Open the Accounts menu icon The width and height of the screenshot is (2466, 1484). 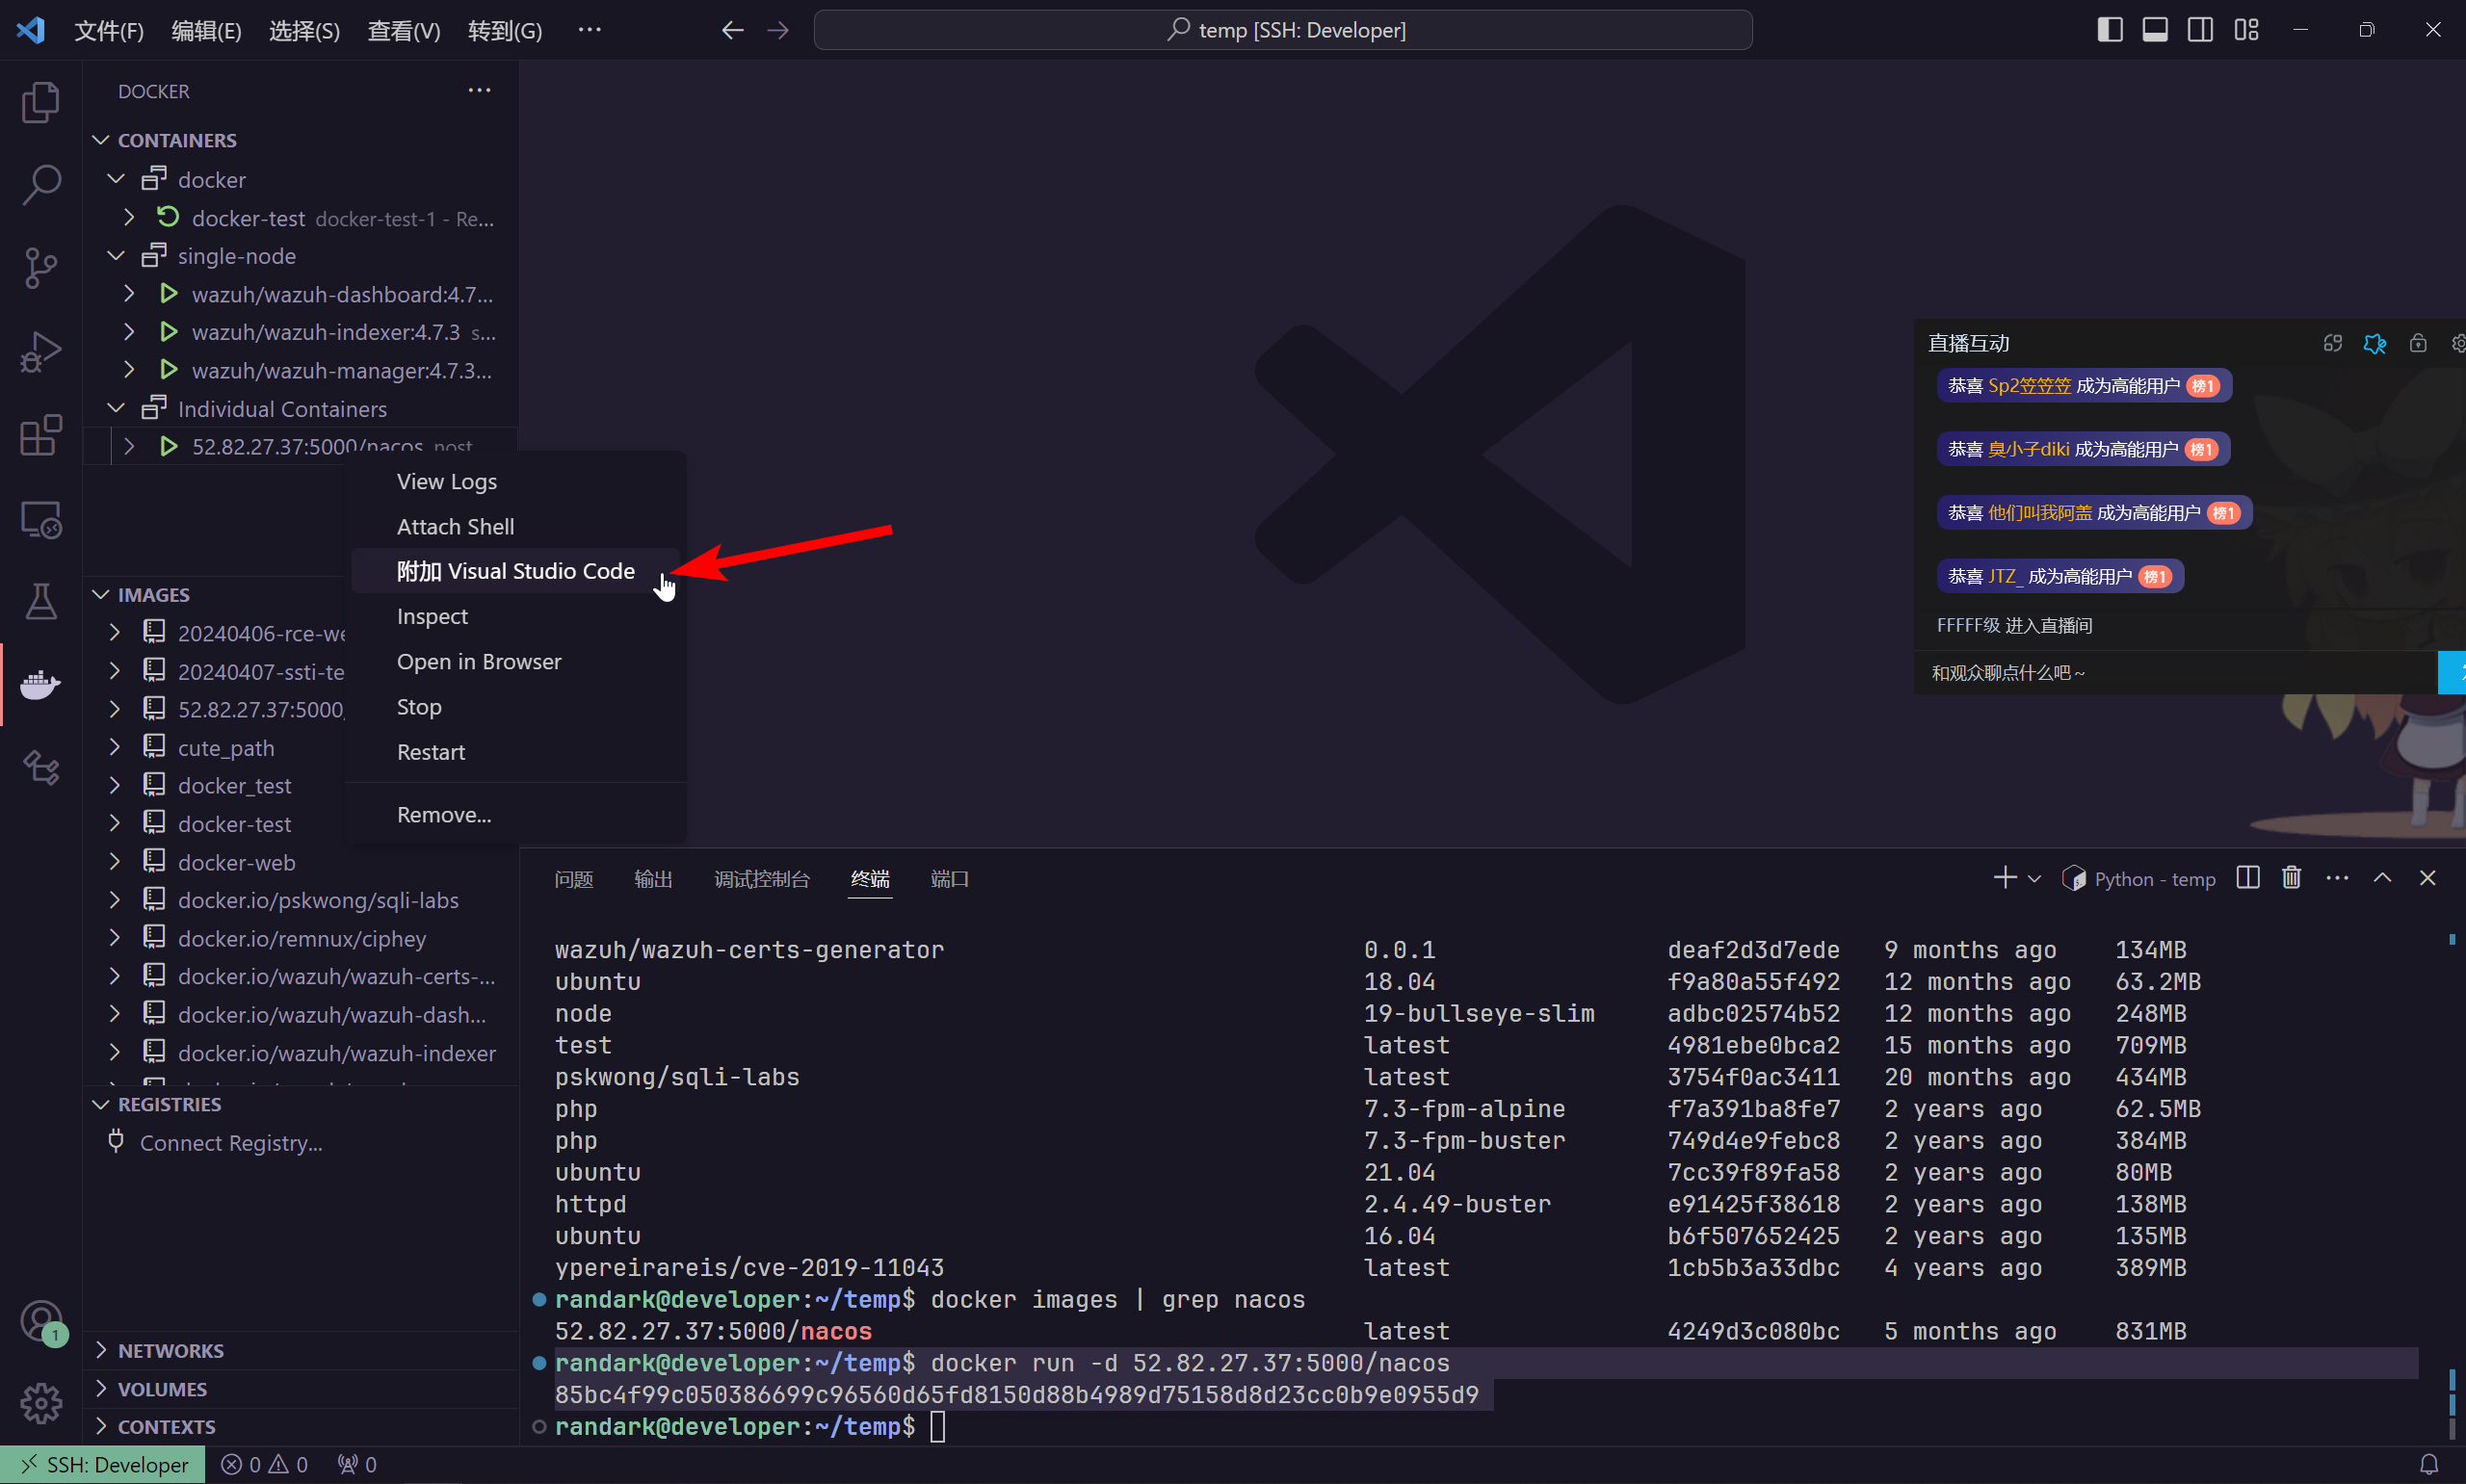[40, 1322]
